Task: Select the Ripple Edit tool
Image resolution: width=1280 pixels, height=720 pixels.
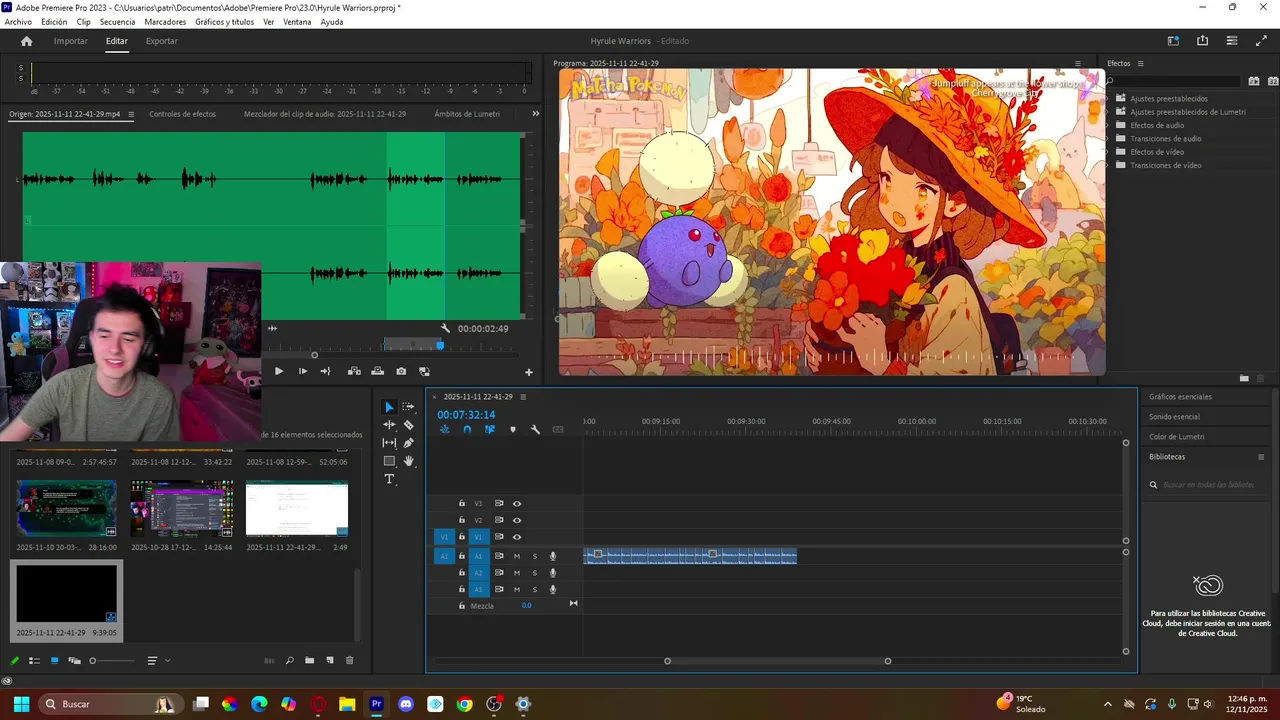Action: point(389,425)
